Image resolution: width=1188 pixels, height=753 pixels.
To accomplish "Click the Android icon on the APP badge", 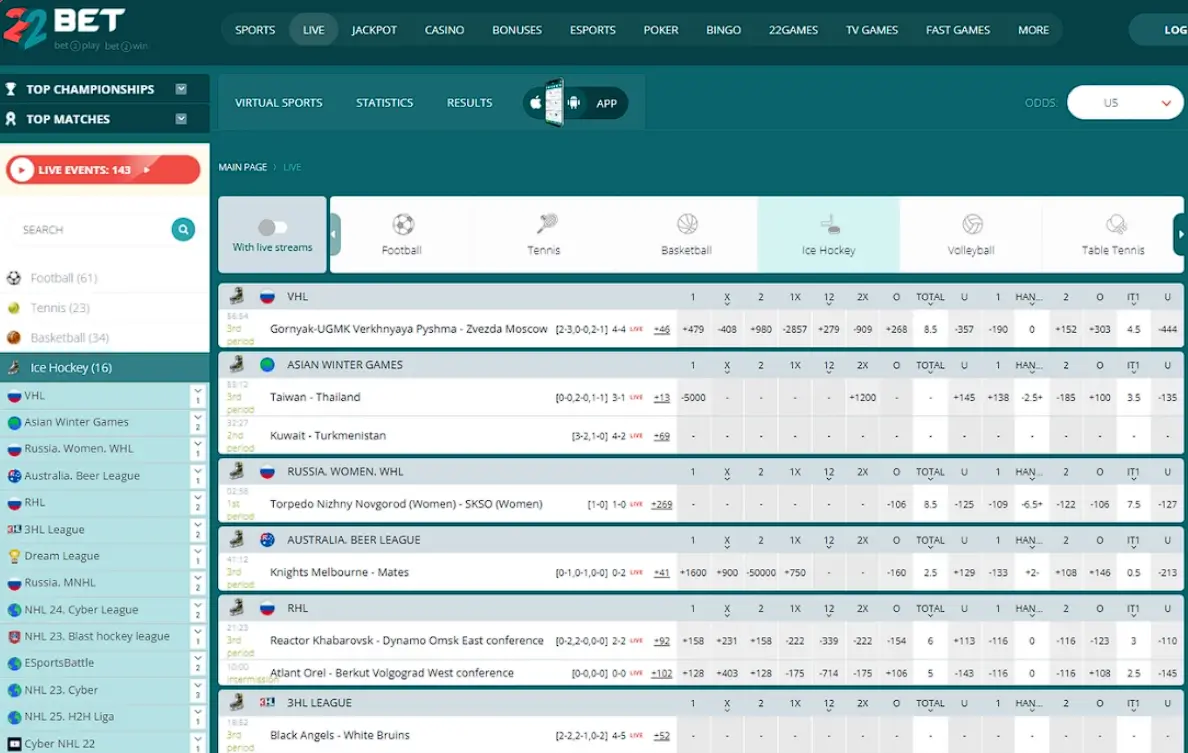I will click(572, 101).
